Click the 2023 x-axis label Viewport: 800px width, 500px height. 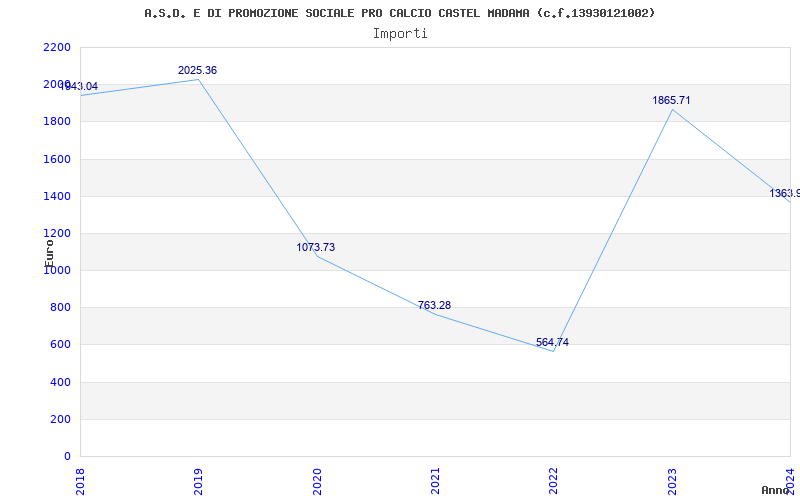point(672,481)
